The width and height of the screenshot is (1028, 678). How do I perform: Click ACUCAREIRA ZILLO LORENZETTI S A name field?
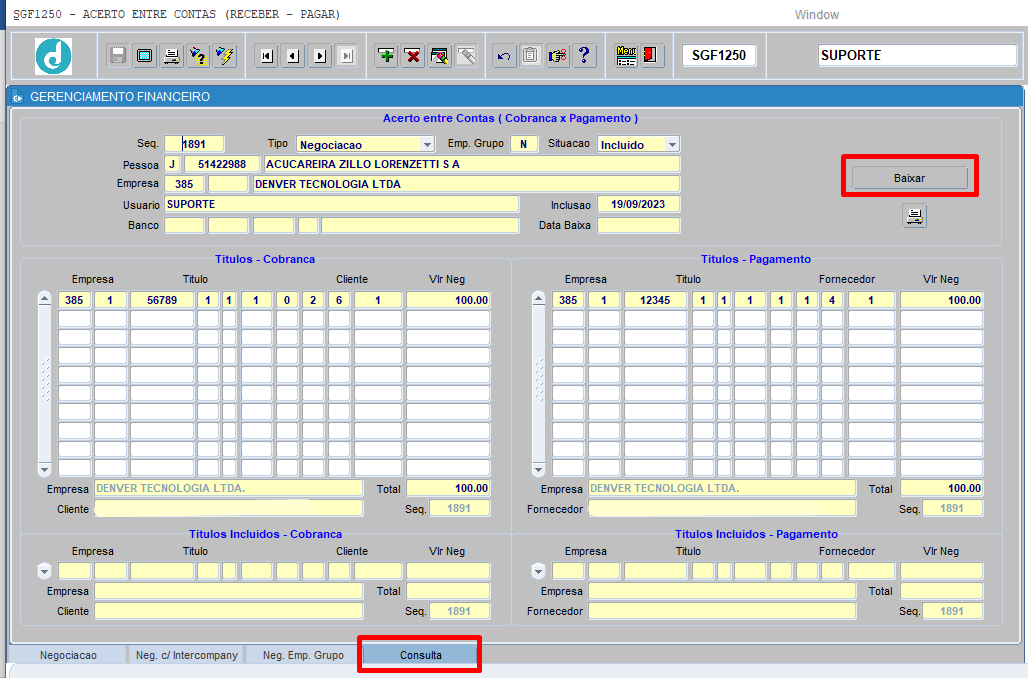click(x=471, y=164)
